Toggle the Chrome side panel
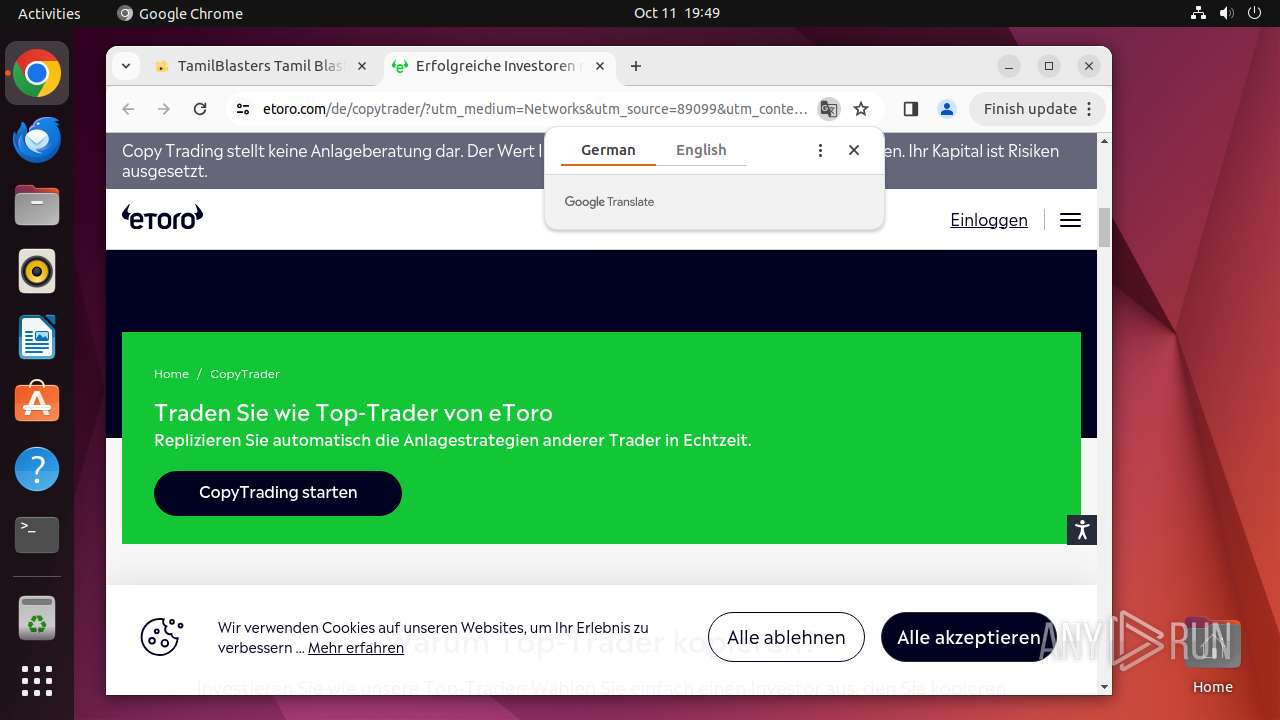The image size is (1280, 720). [910, 109]
